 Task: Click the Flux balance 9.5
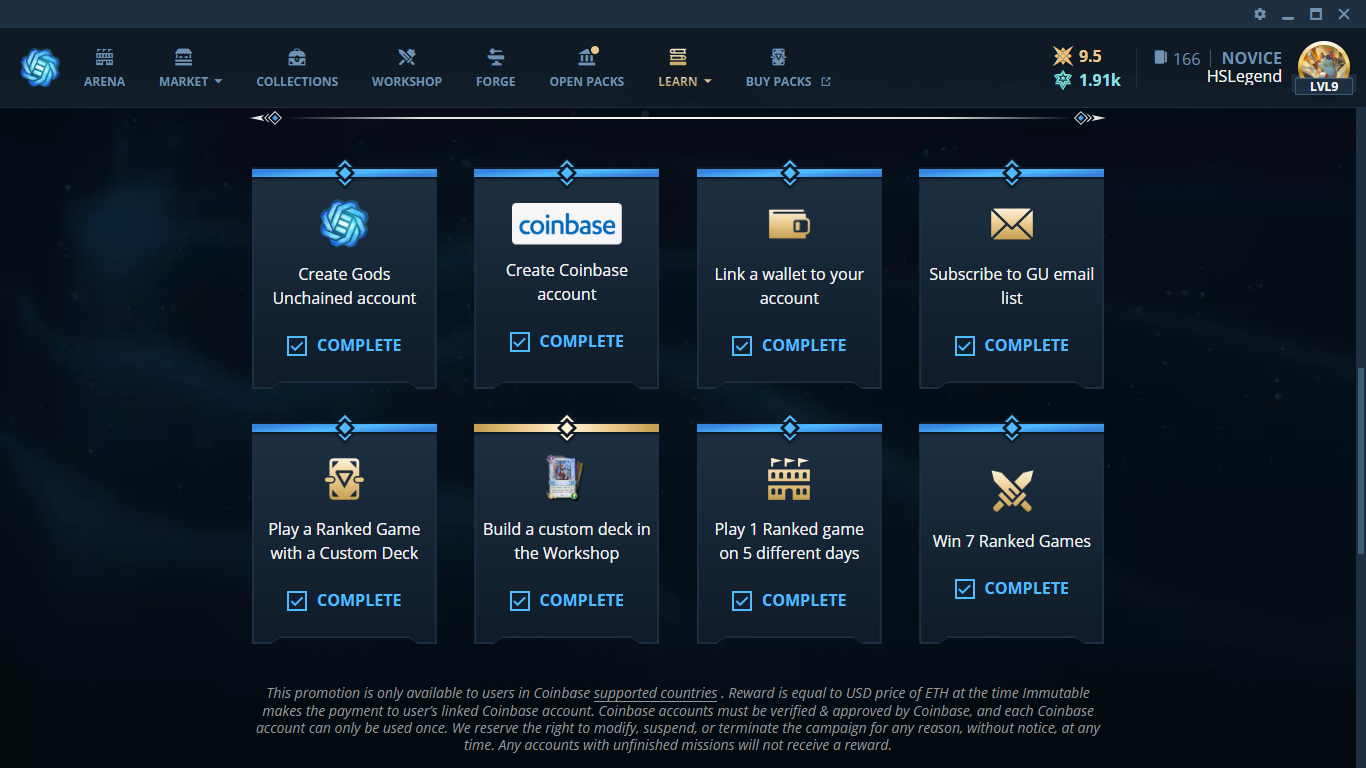click(1090, 57)
